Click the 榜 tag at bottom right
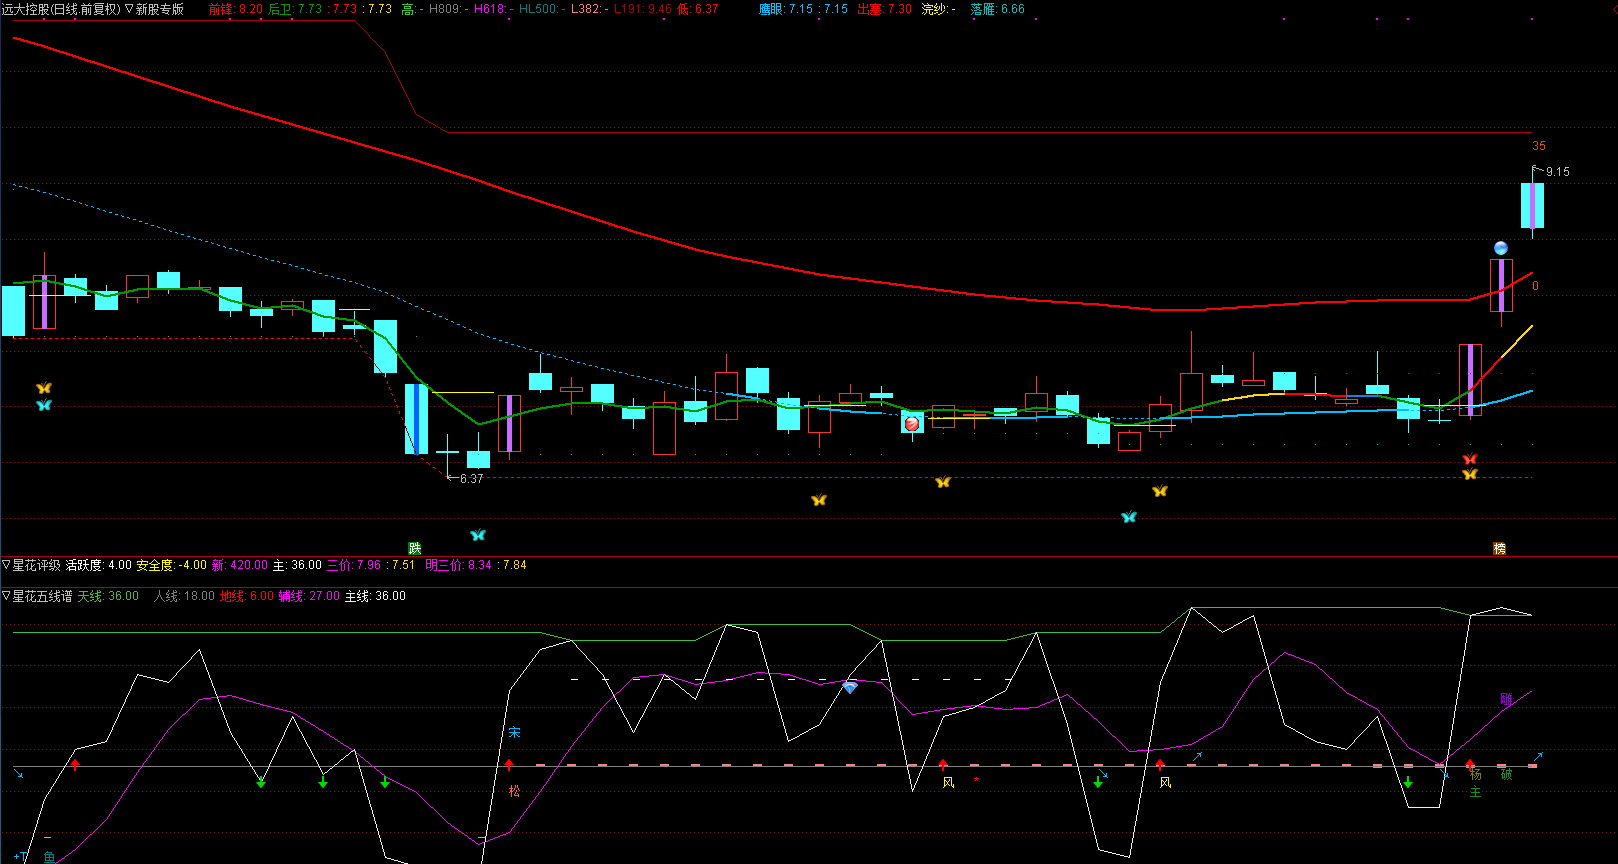The height and width of the screenshot is (864, 1618). click(x=1500, y=548)
